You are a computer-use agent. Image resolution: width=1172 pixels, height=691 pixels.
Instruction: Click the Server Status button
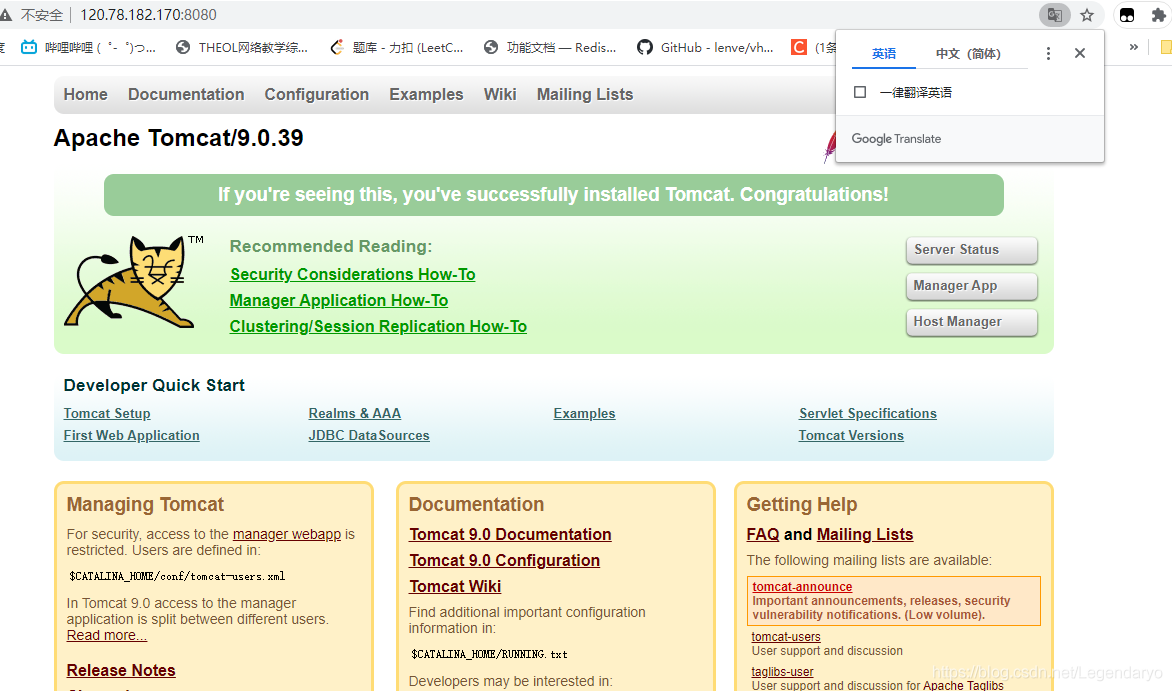point(972,250)
